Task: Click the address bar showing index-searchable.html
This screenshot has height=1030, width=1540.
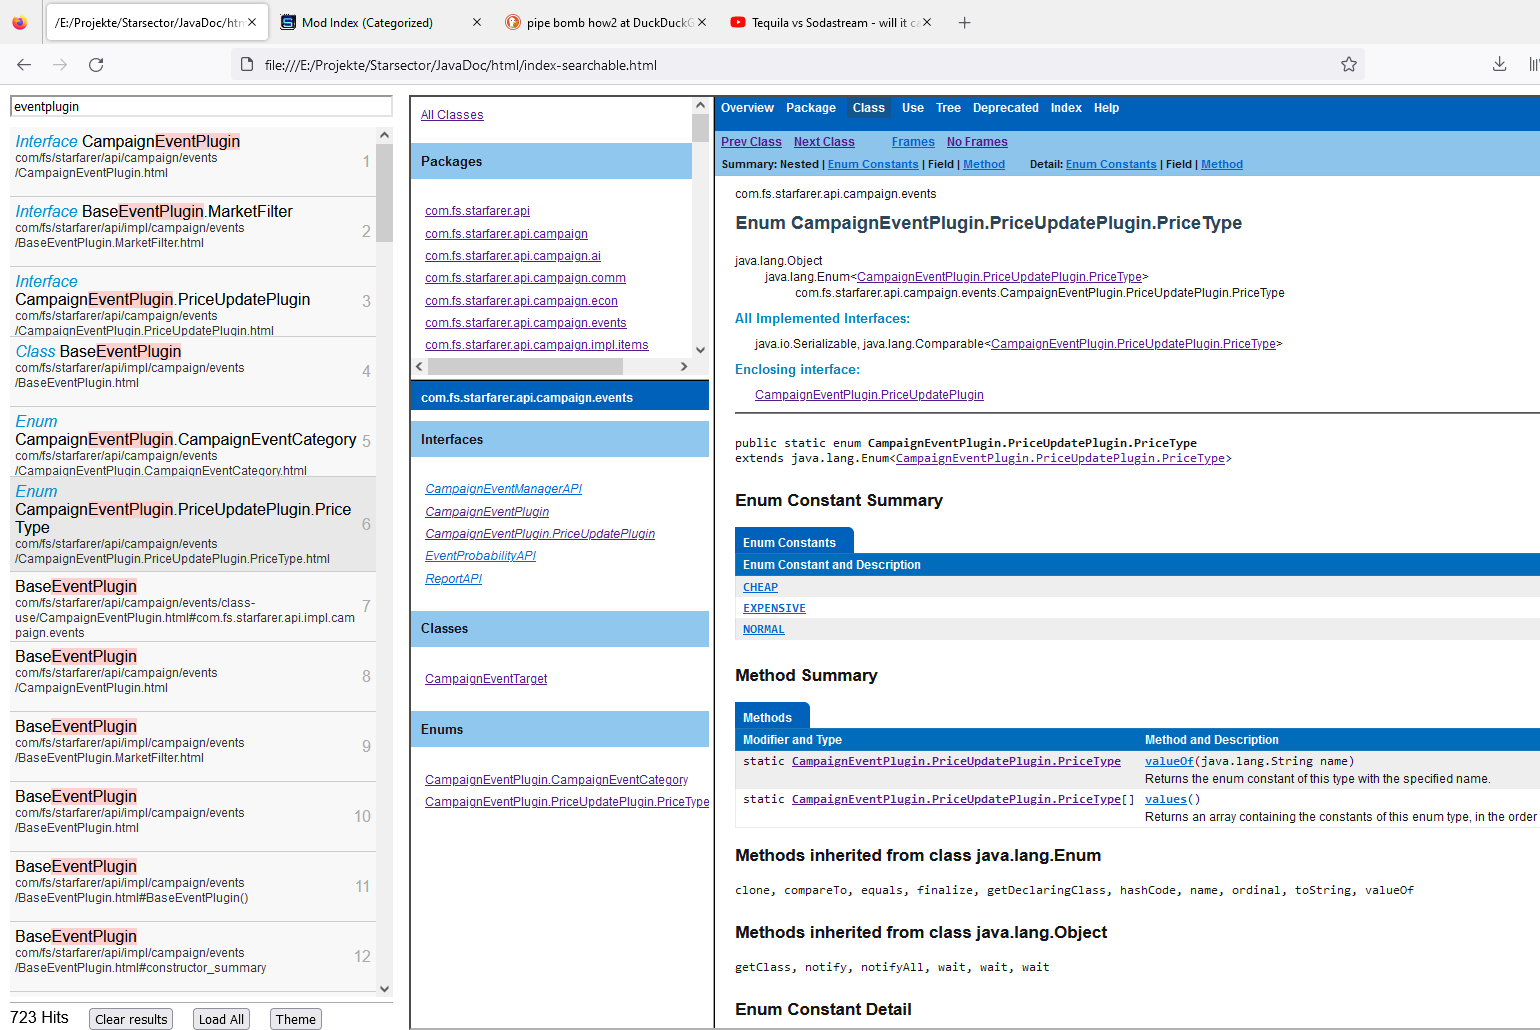Action: (x=795, y=65)
